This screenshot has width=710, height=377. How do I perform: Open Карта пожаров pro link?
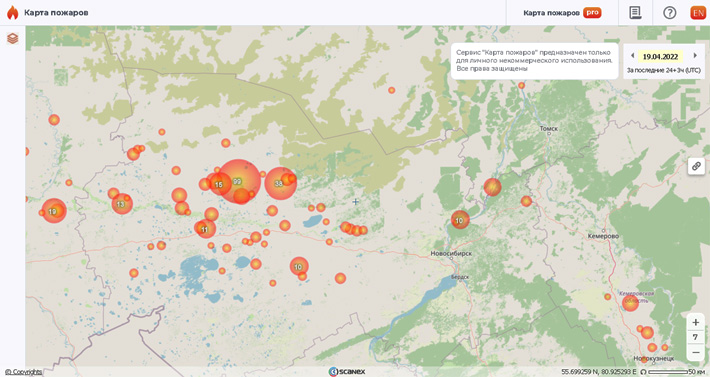pos(562,13)
